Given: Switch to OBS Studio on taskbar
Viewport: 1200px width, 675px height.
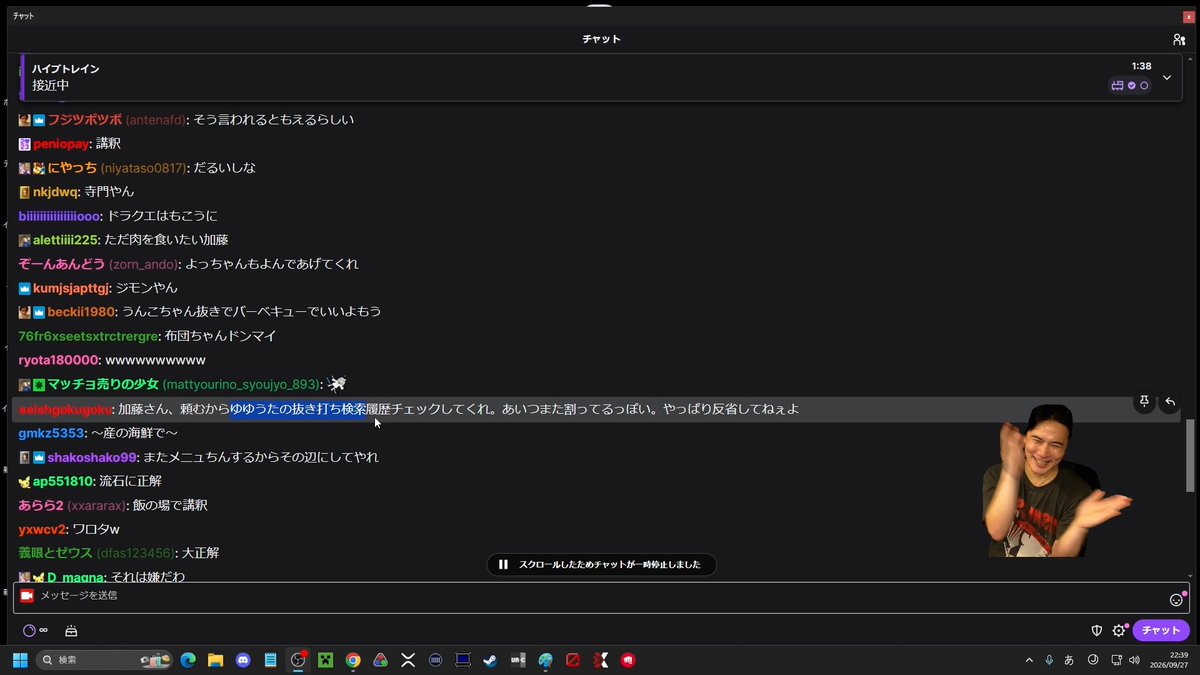Looking at the screenshot, I should (298, 660).
